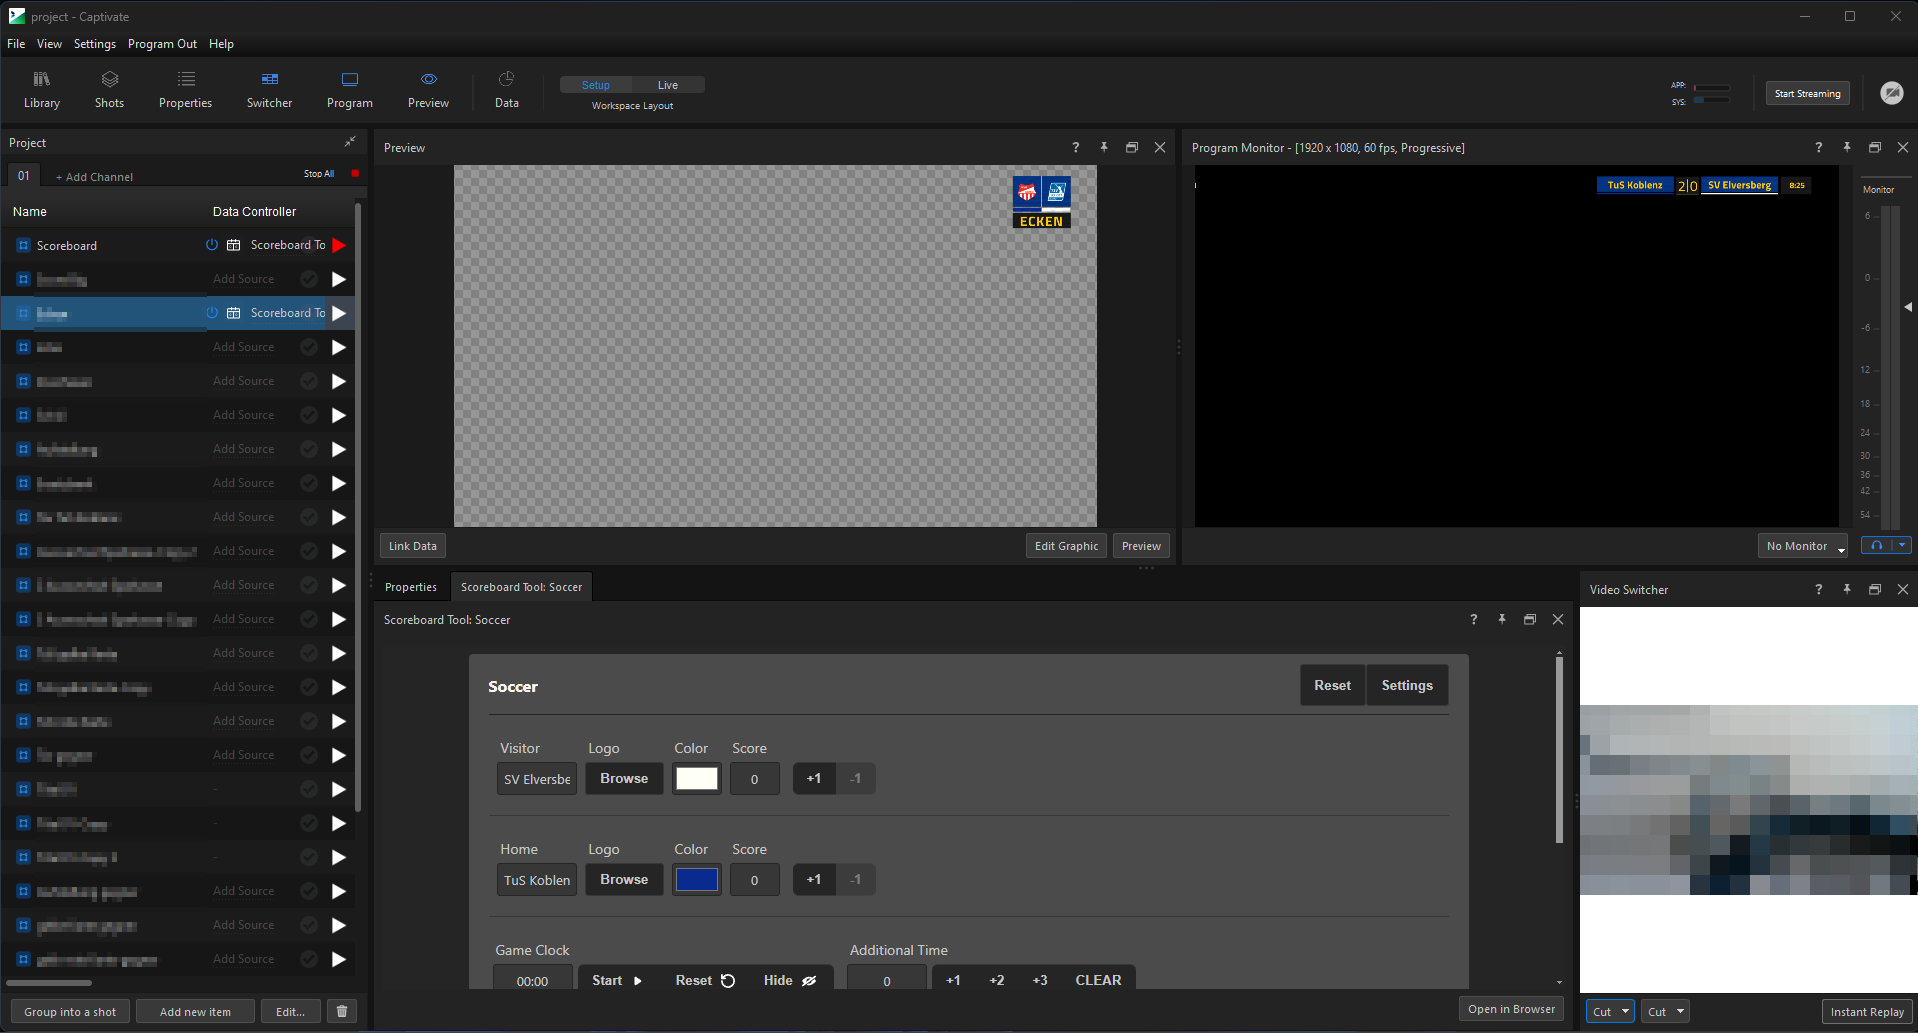This screenshot has width=1918, height=1033.
Task: Float the Video Switcher panel
Action: coord(1875,589)
